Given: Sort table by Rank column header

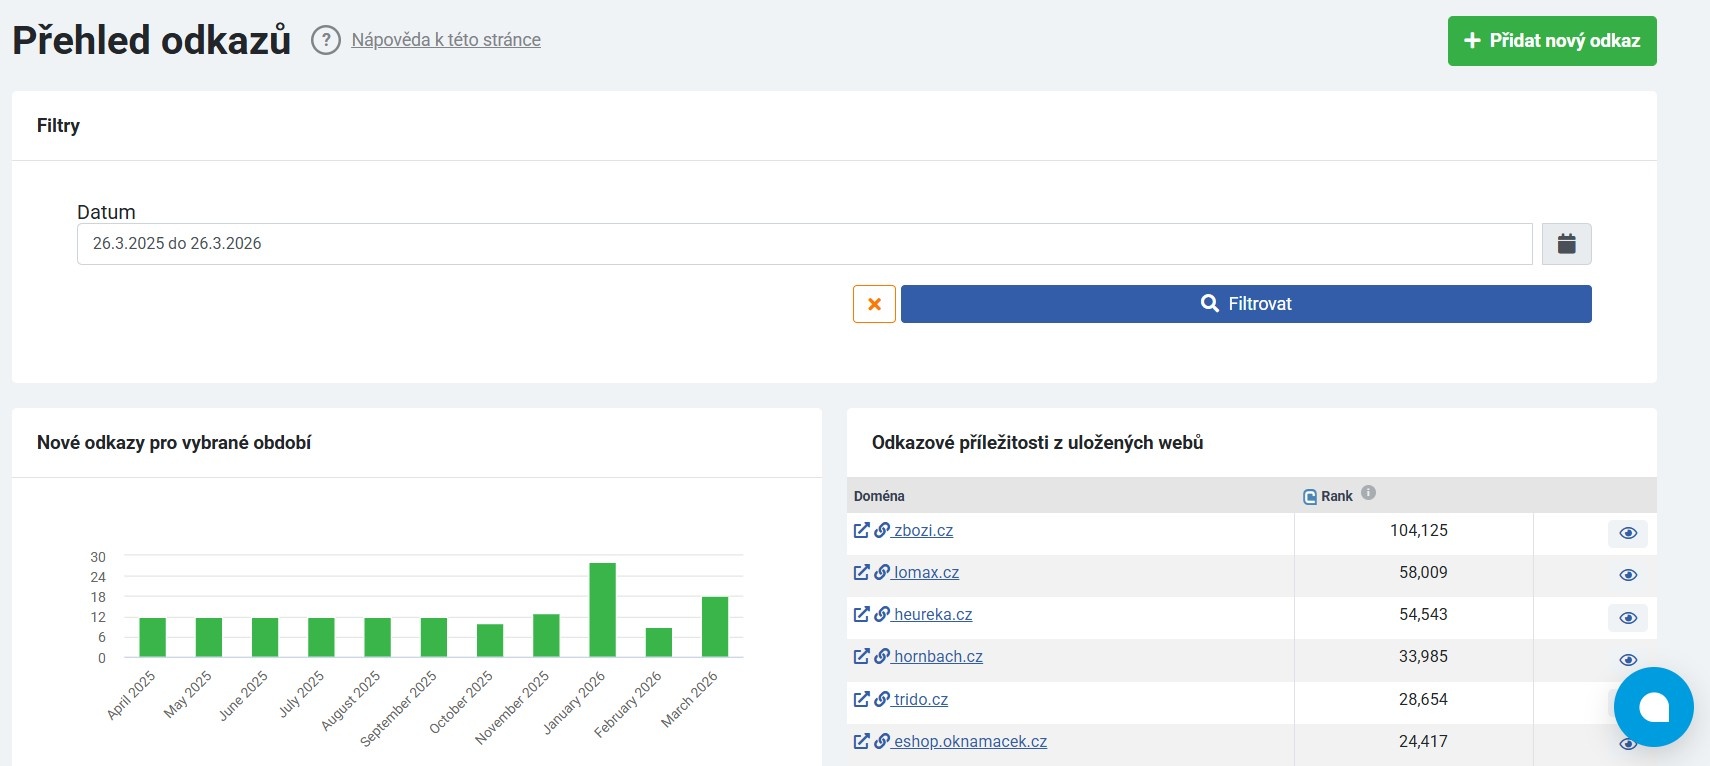Looking at the screenshot, I should tap(1336, 496).
